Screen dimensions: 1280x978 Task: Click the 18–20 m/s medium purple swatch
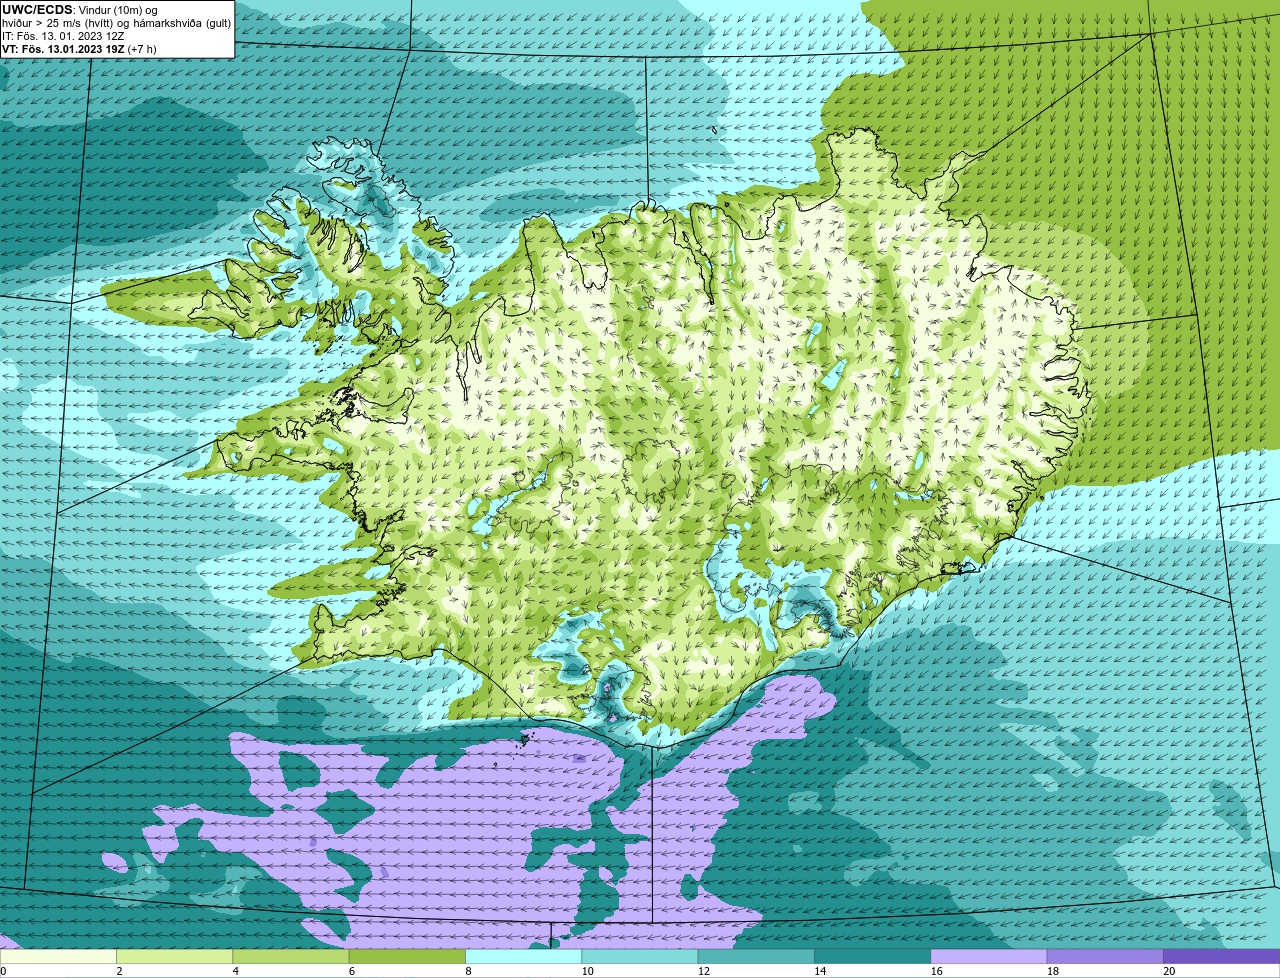tap(1106, 957)
